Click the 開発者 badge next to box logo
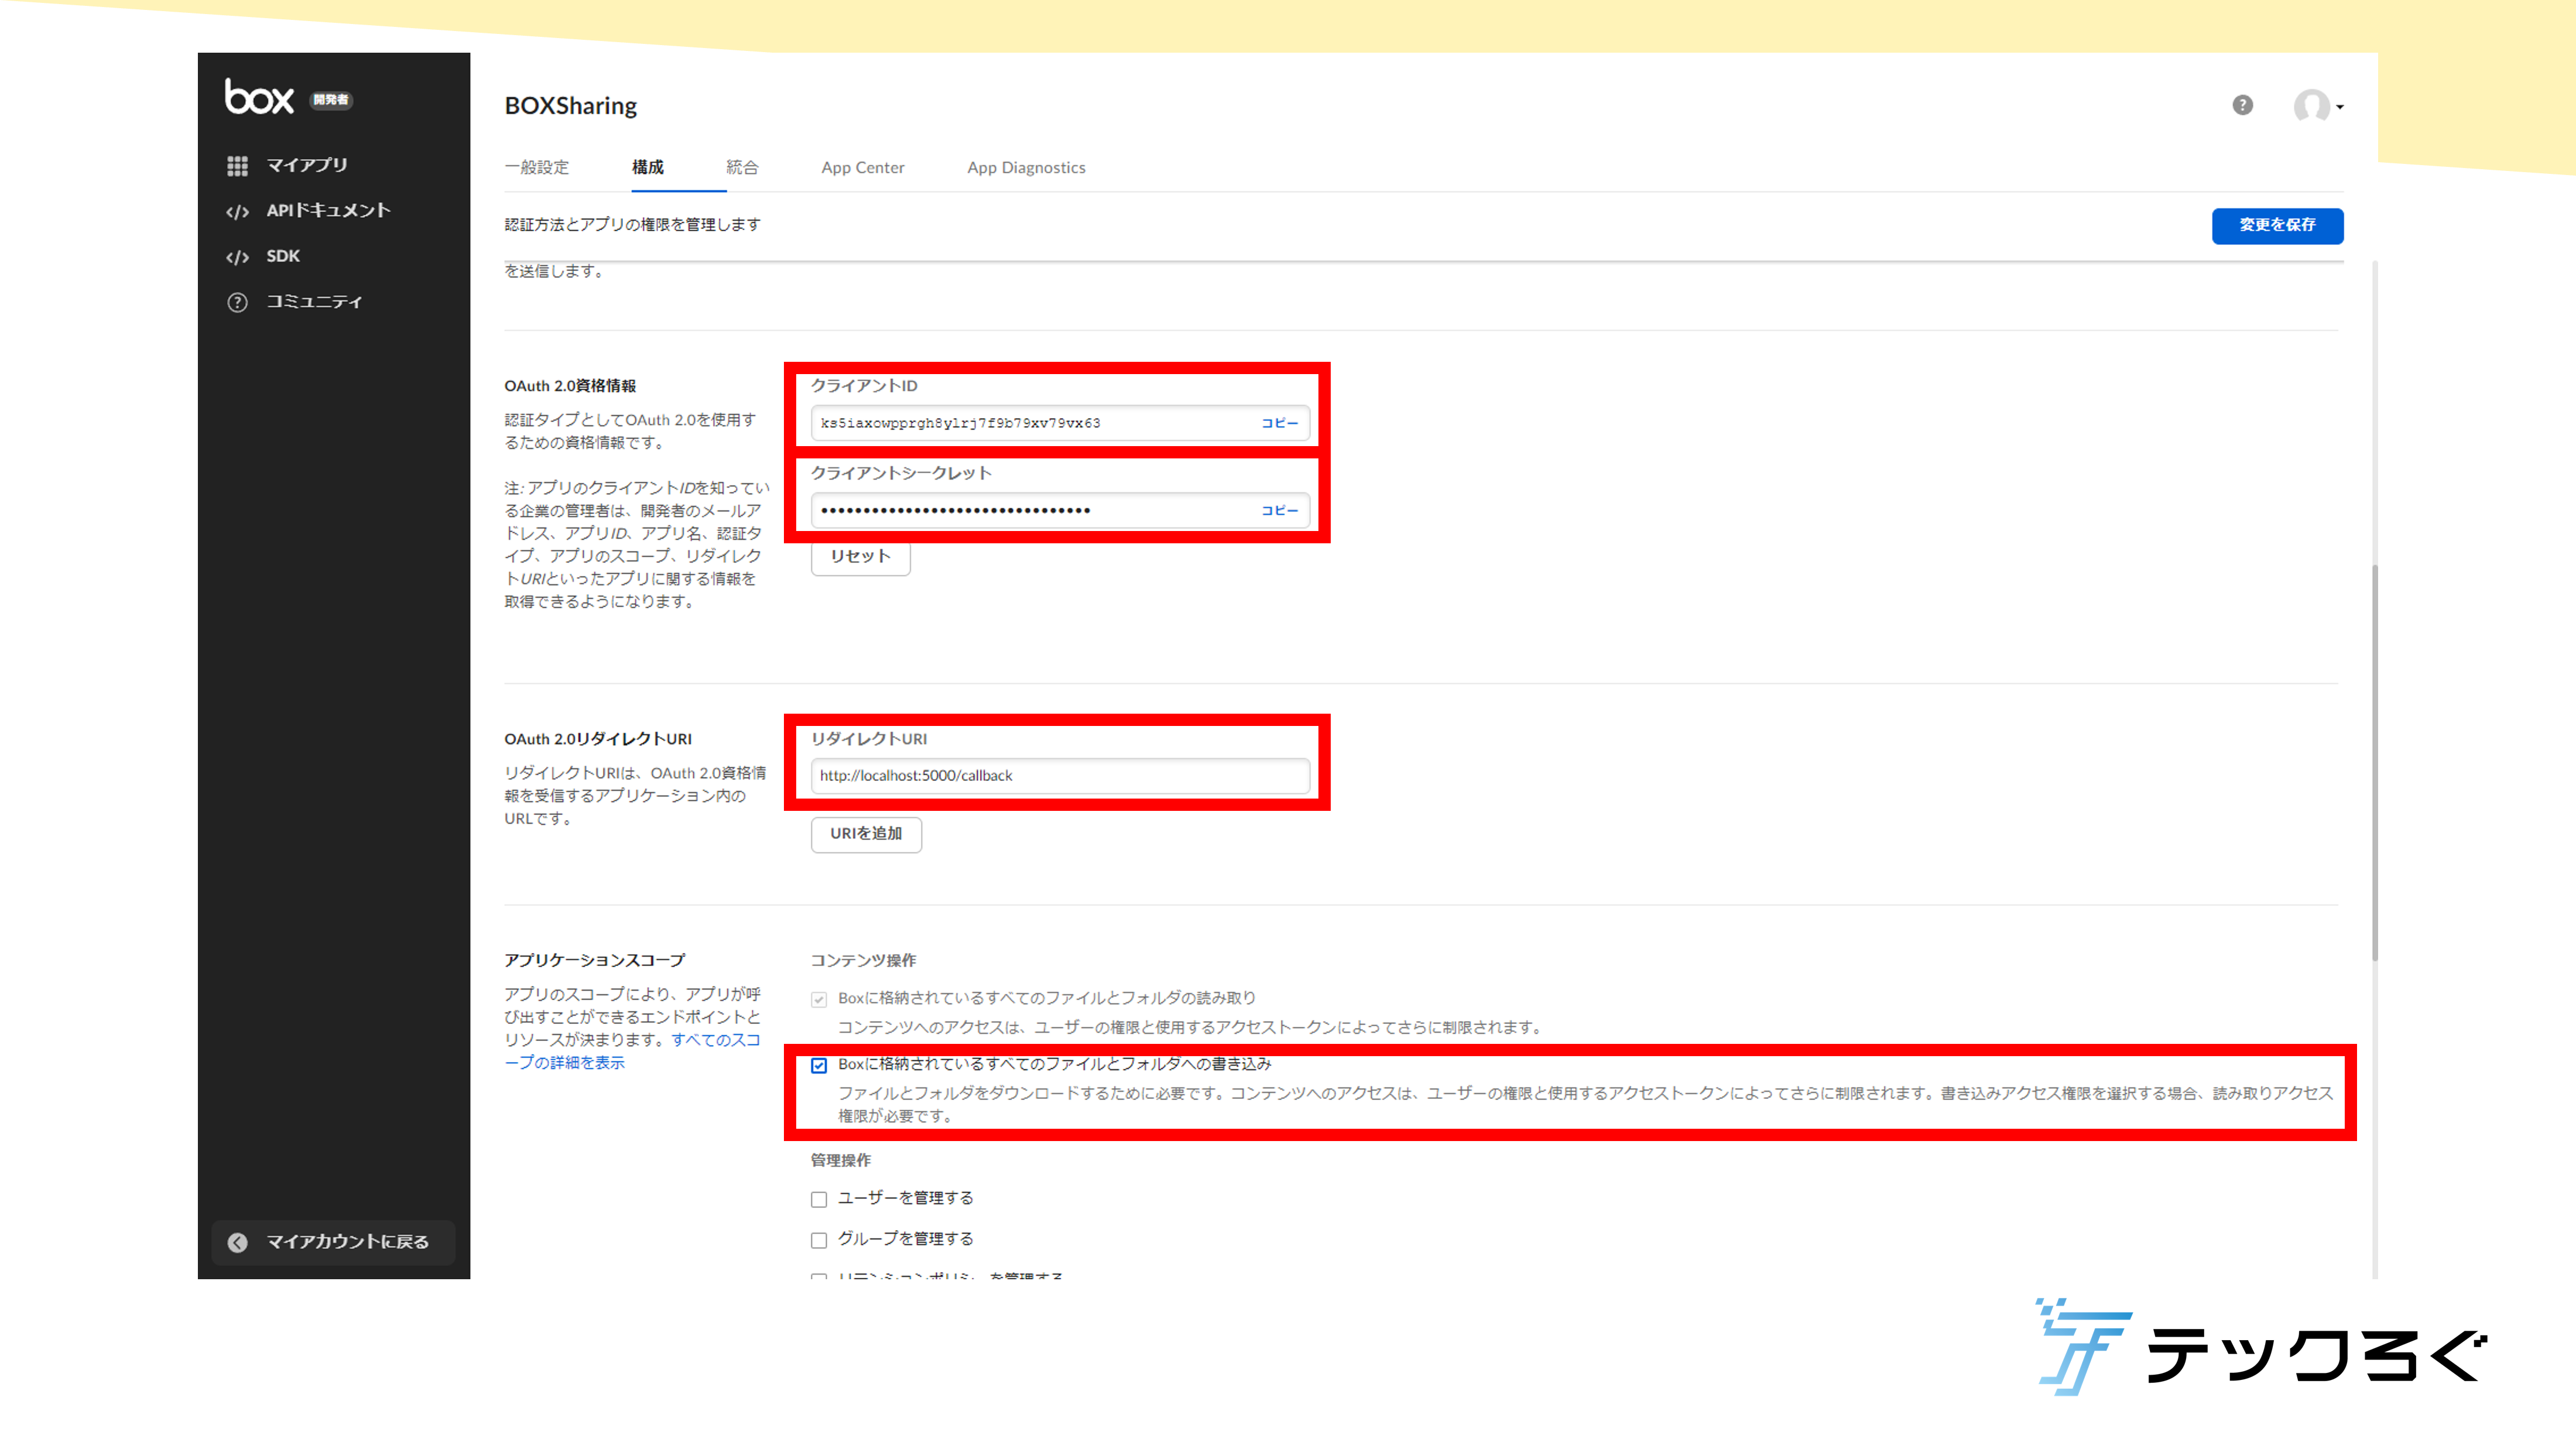2576x1449 pixels. (330, 100)
